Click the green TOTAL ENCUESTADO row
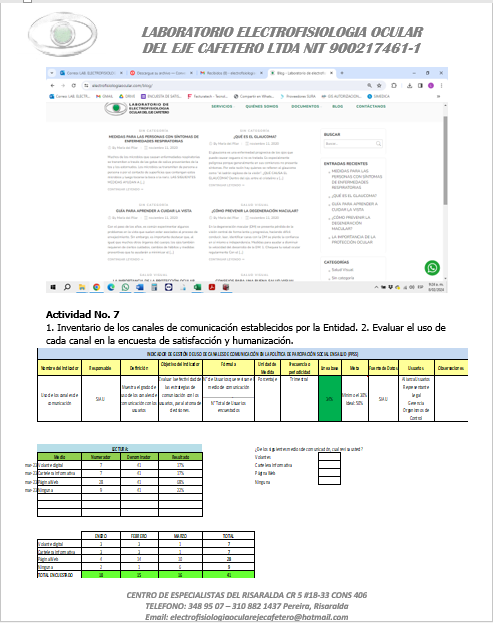493x623 pixels. coord(146,575)
